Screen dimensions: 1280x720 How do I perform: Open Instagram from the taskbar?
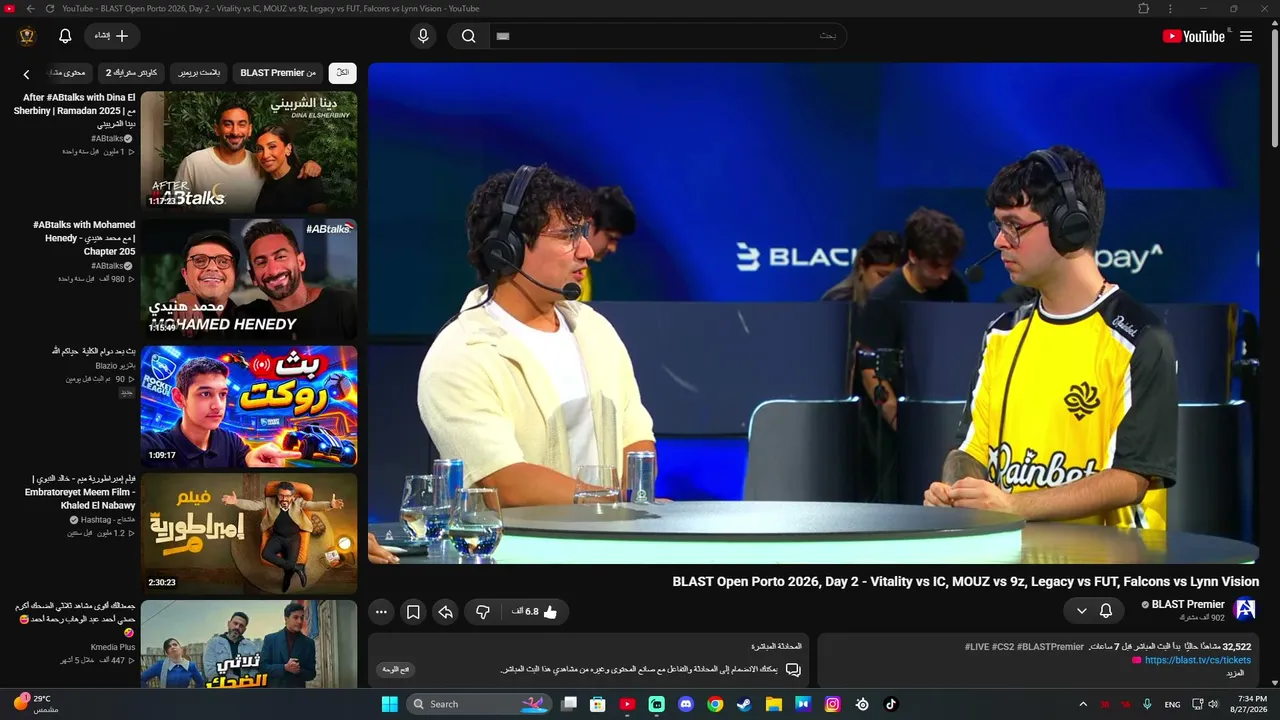pos(832,704)
